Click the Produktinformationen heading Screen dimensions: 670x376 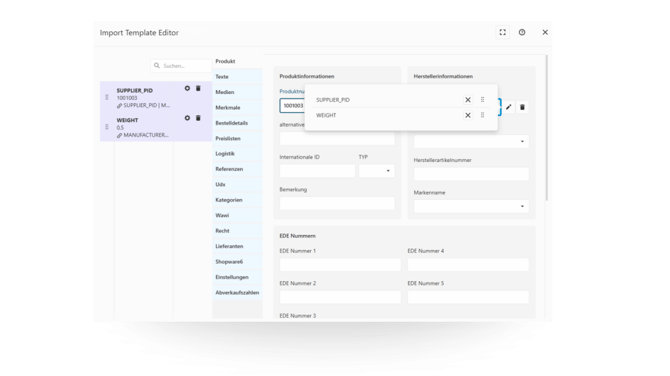[x=307, y=76]
